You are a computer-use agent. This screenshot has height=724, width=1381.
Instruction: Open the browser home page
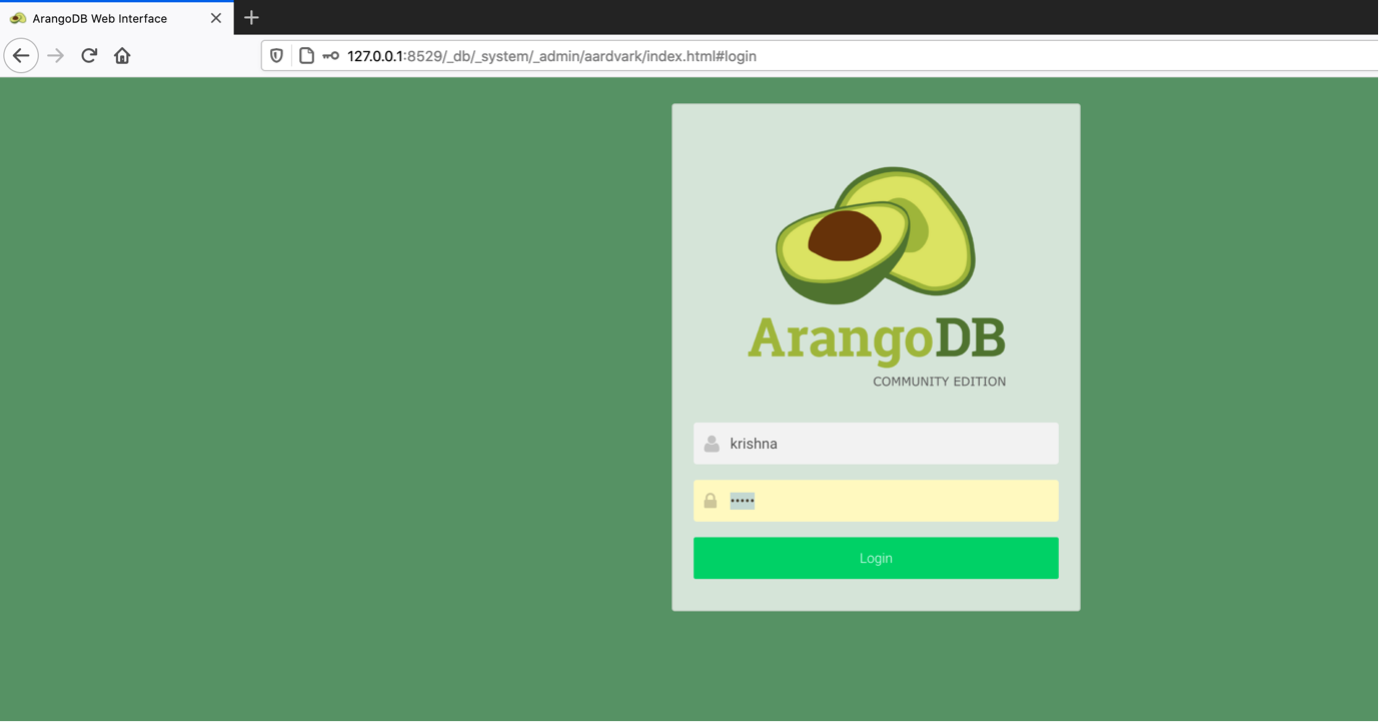(121, 55)
